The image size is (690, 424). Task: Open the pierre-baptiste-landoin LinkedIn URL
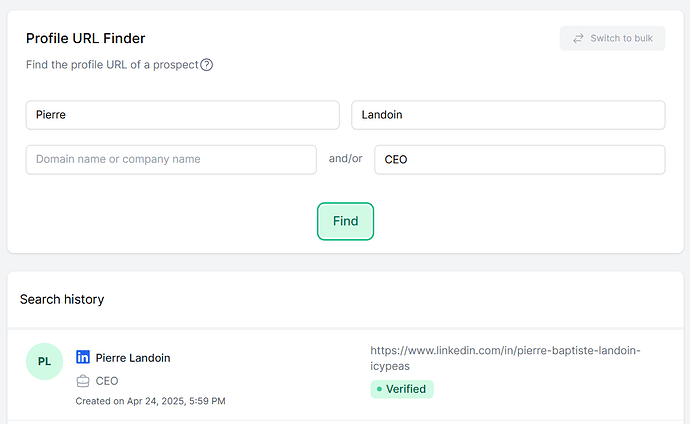tap(505, 358)
